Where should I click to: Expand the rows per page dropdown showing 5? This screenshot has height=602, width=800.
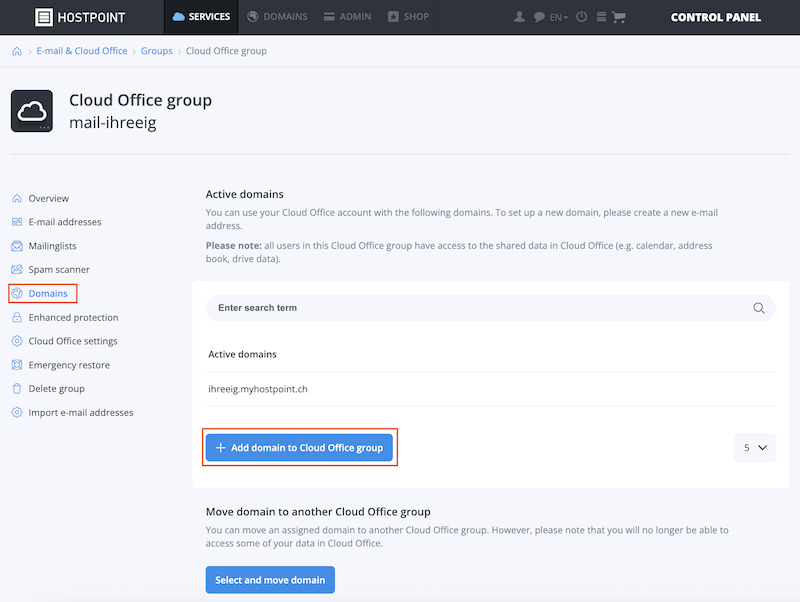coord(755,447)
